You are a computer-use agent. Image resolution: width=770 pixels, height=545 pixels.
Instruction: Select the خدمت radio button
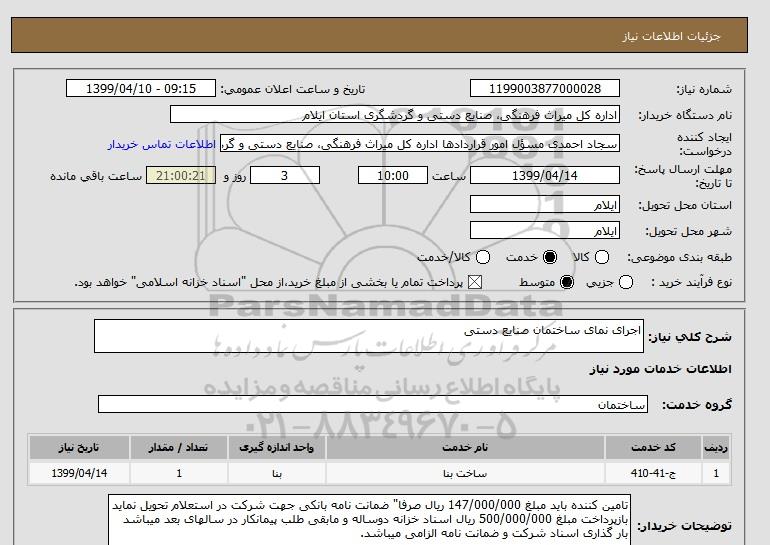(550, 257)
